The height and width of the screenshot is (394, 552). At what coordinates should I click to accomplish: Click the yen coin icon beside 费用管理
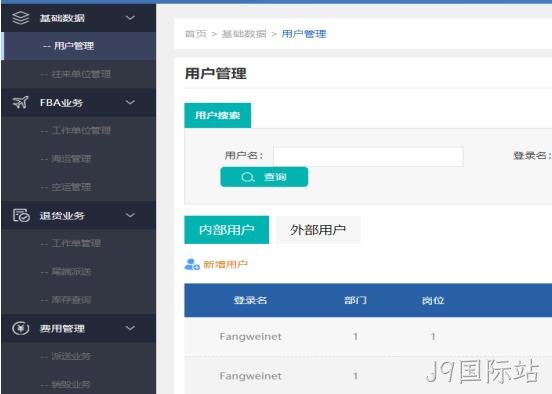pos(20,328)
